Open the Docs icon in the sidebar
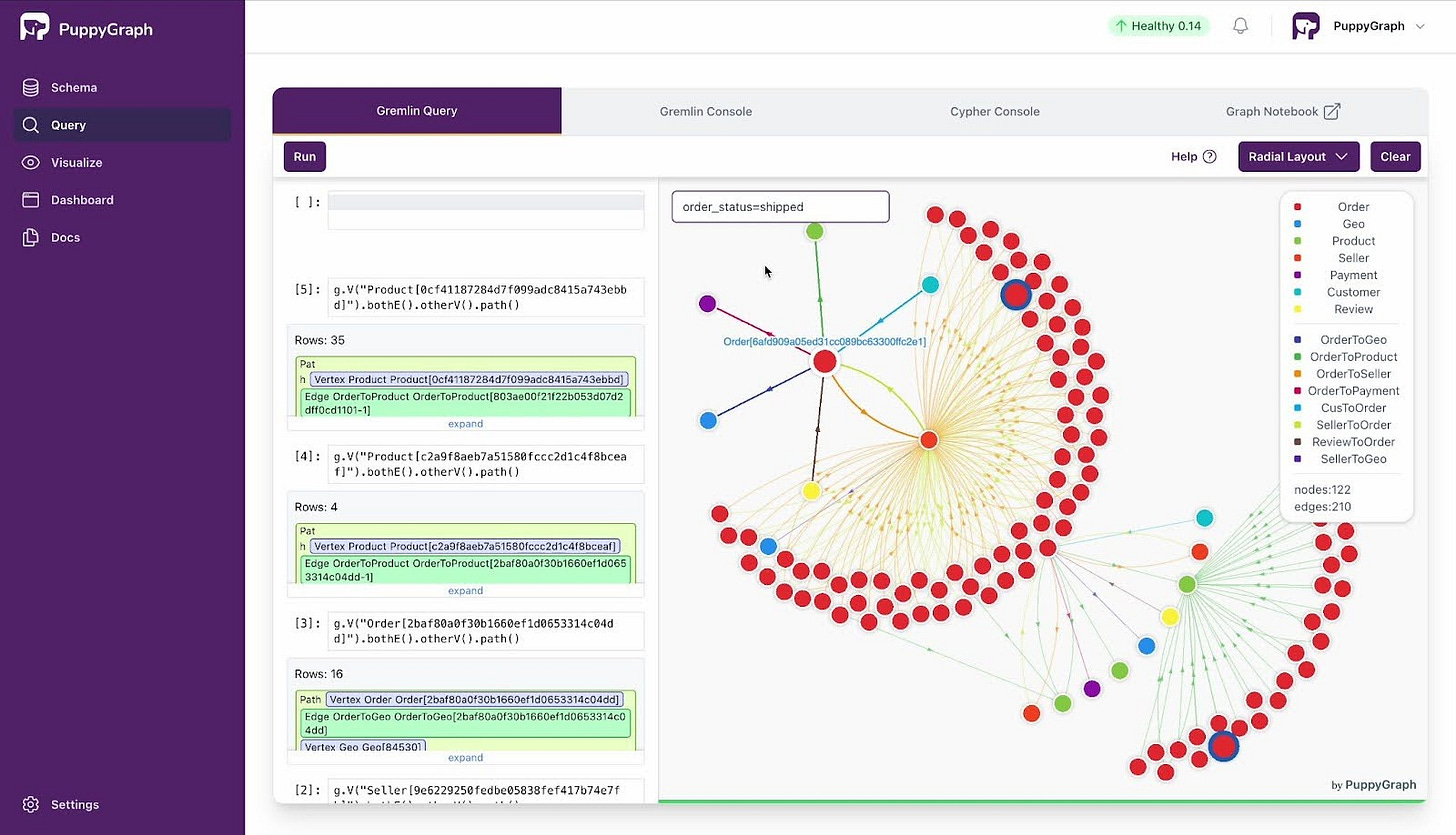Viewport: 1456px width, 835px height. tap(31, 237)
